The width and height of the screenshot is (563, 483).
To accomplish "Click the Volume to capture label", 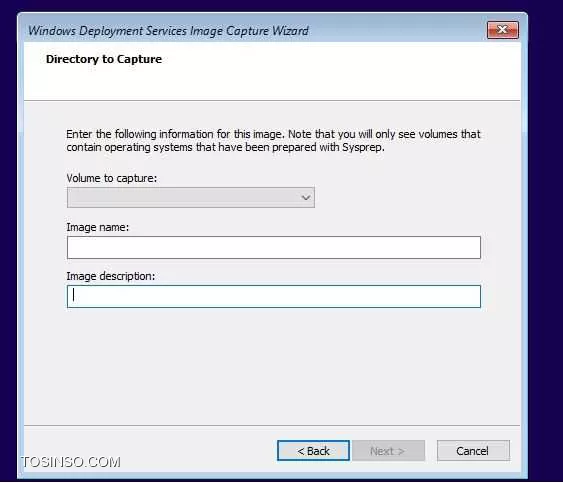I will point(112,178).
